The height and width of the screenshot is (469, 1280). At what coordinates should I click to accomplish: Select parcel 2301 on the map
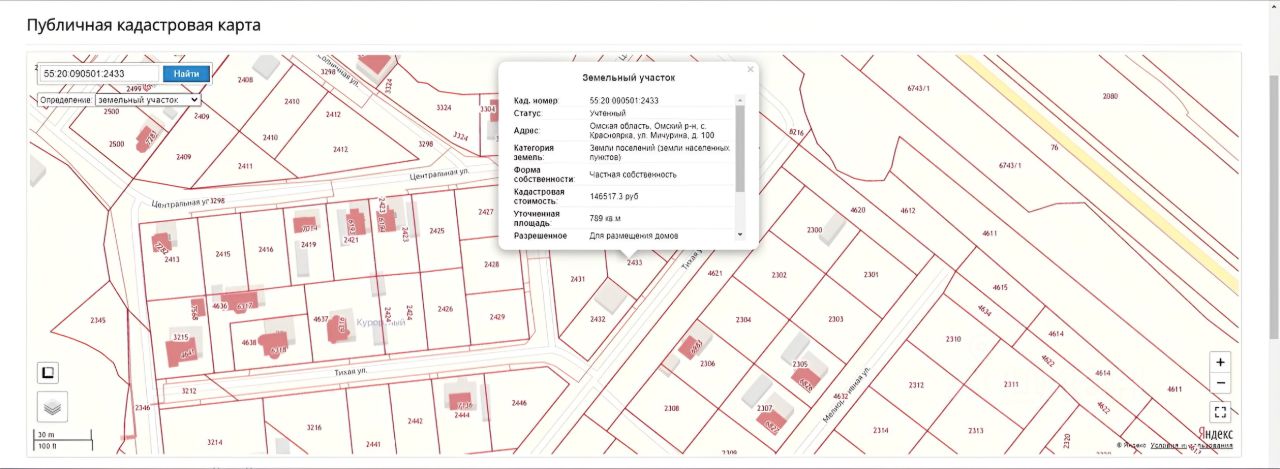[871, 274]
